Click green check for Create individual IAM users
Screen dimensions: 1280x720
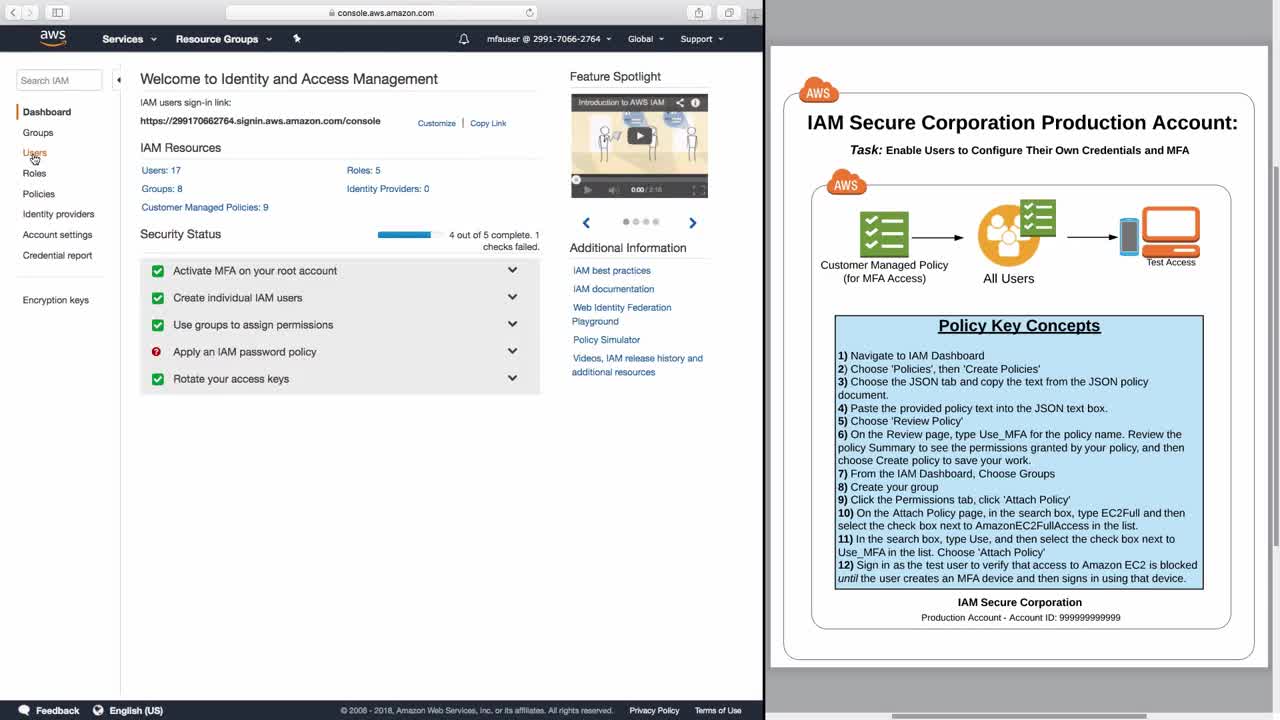point(157,298)
